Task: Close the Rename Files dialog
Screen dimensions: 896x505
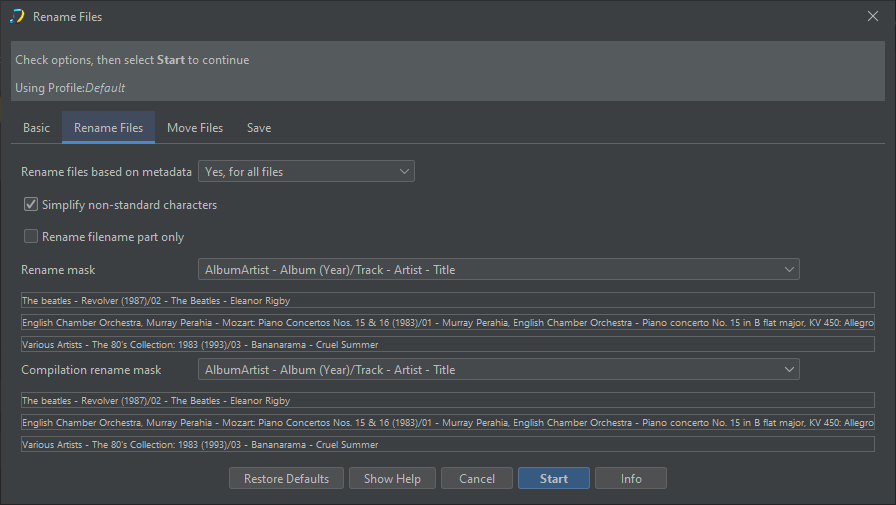Action: click(x=871, y=16)
